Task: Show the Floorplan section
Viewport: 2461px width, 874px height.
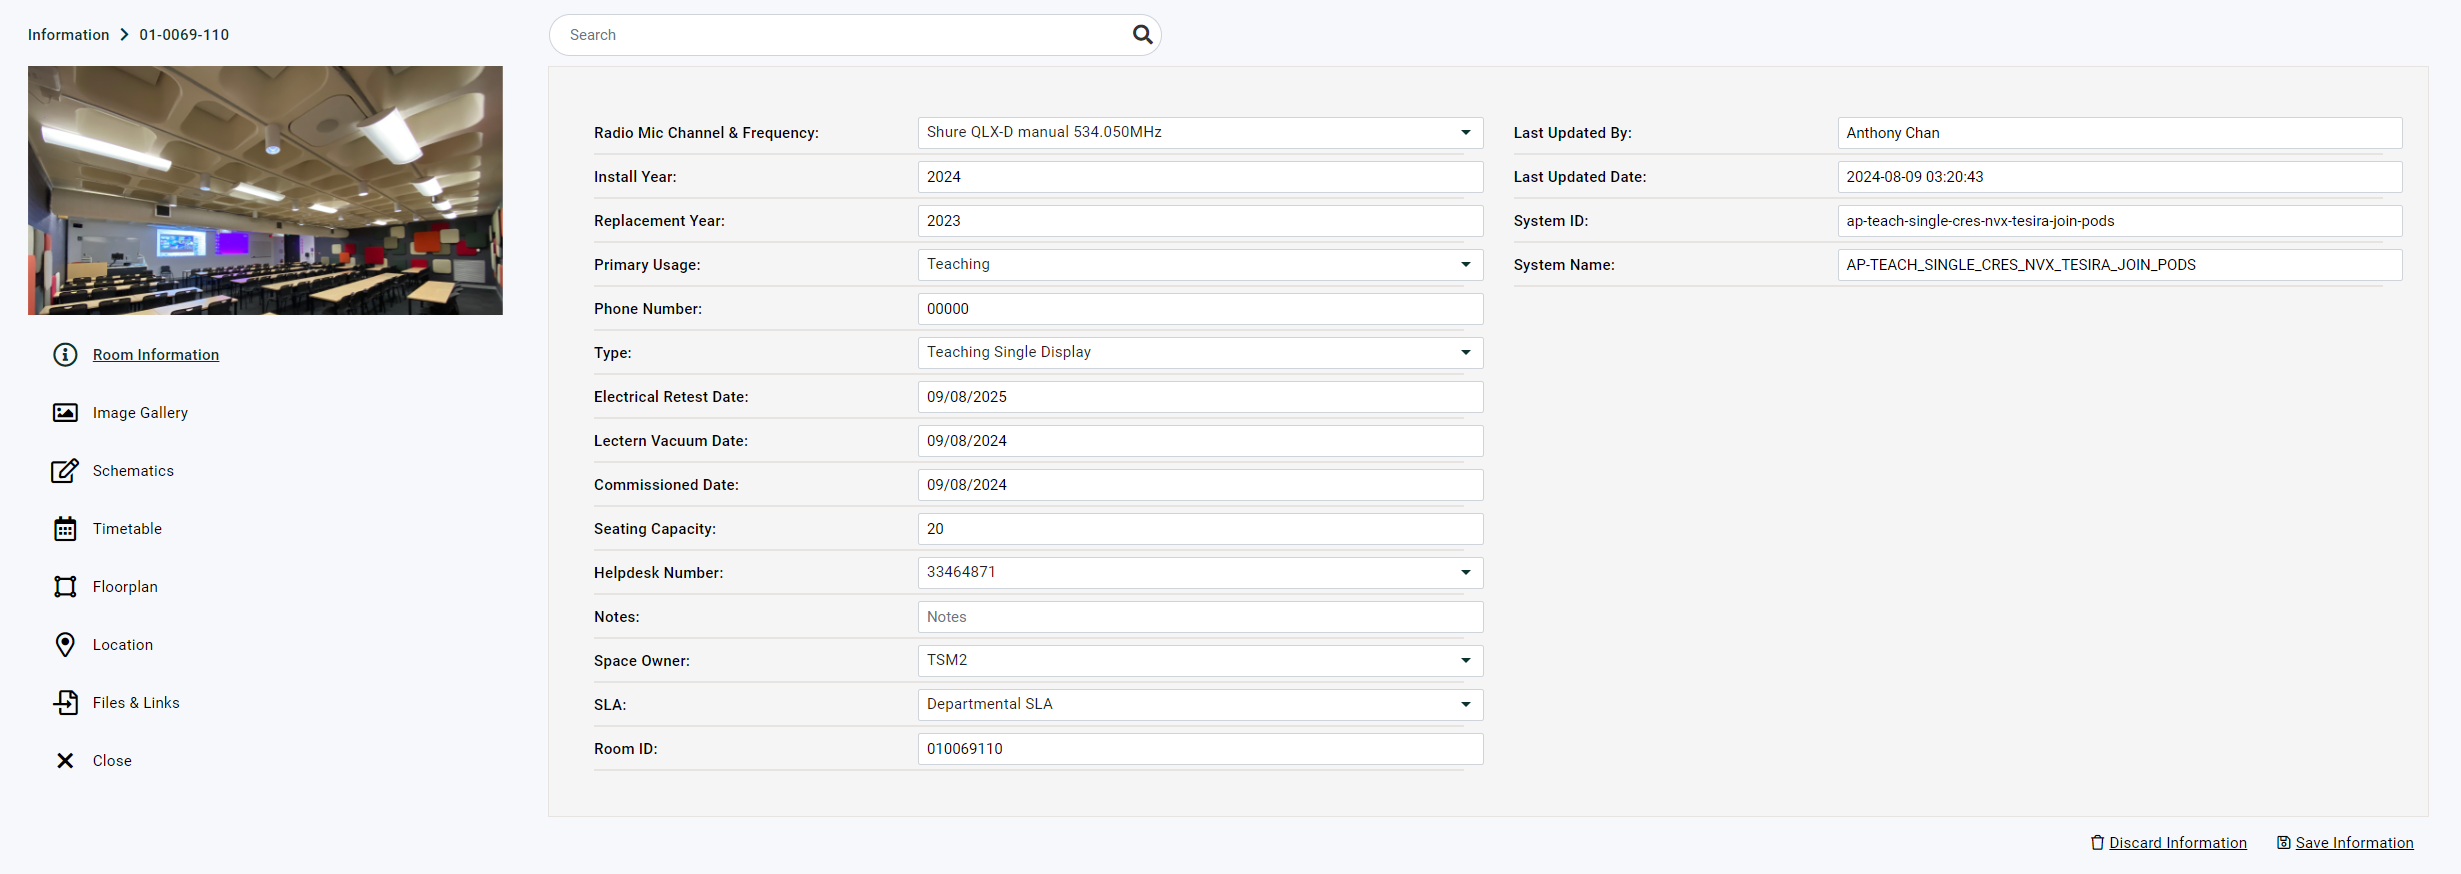Action: pyautogui.click(x=125, y=587)
